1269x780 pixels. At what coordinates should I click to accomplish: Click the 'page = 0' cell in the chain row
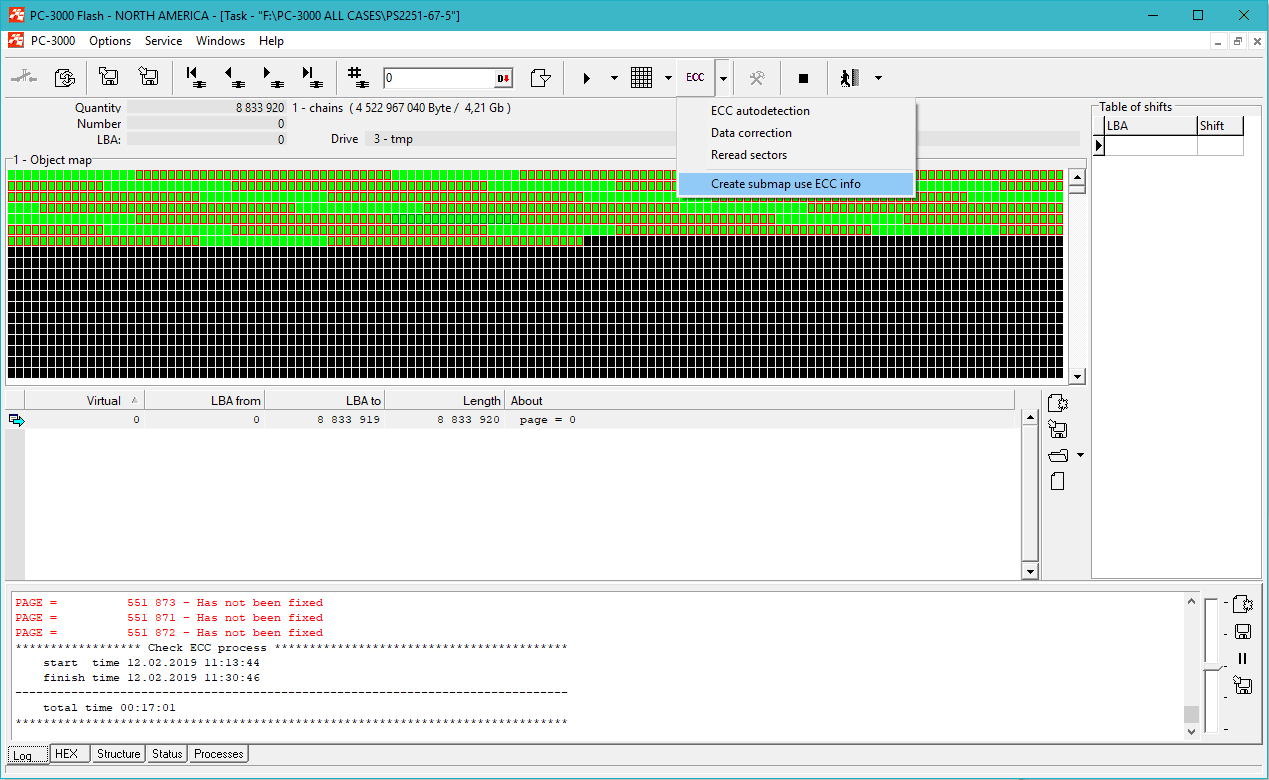[x=548, y=420]
